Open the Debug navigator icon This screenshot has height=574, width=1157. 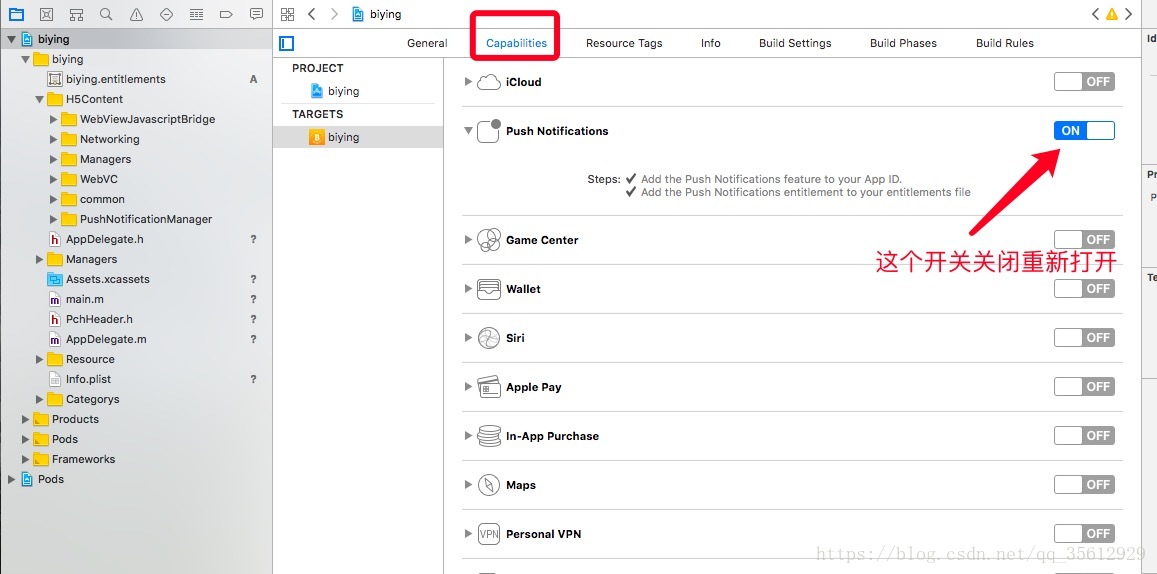[196, 14]
